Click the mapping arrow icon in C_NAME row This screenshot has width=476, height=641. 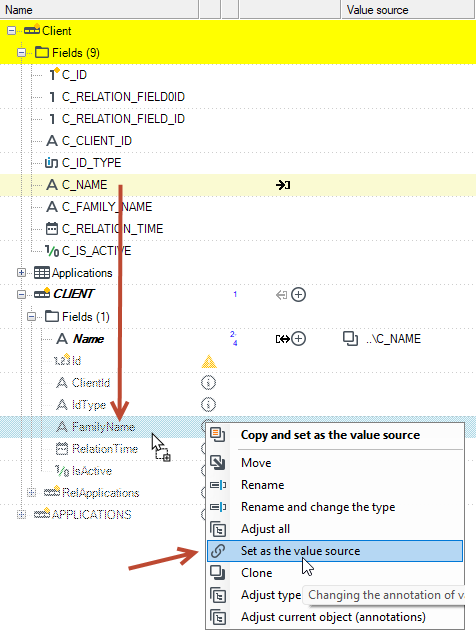pyautogui.click(x=283, y=185)
